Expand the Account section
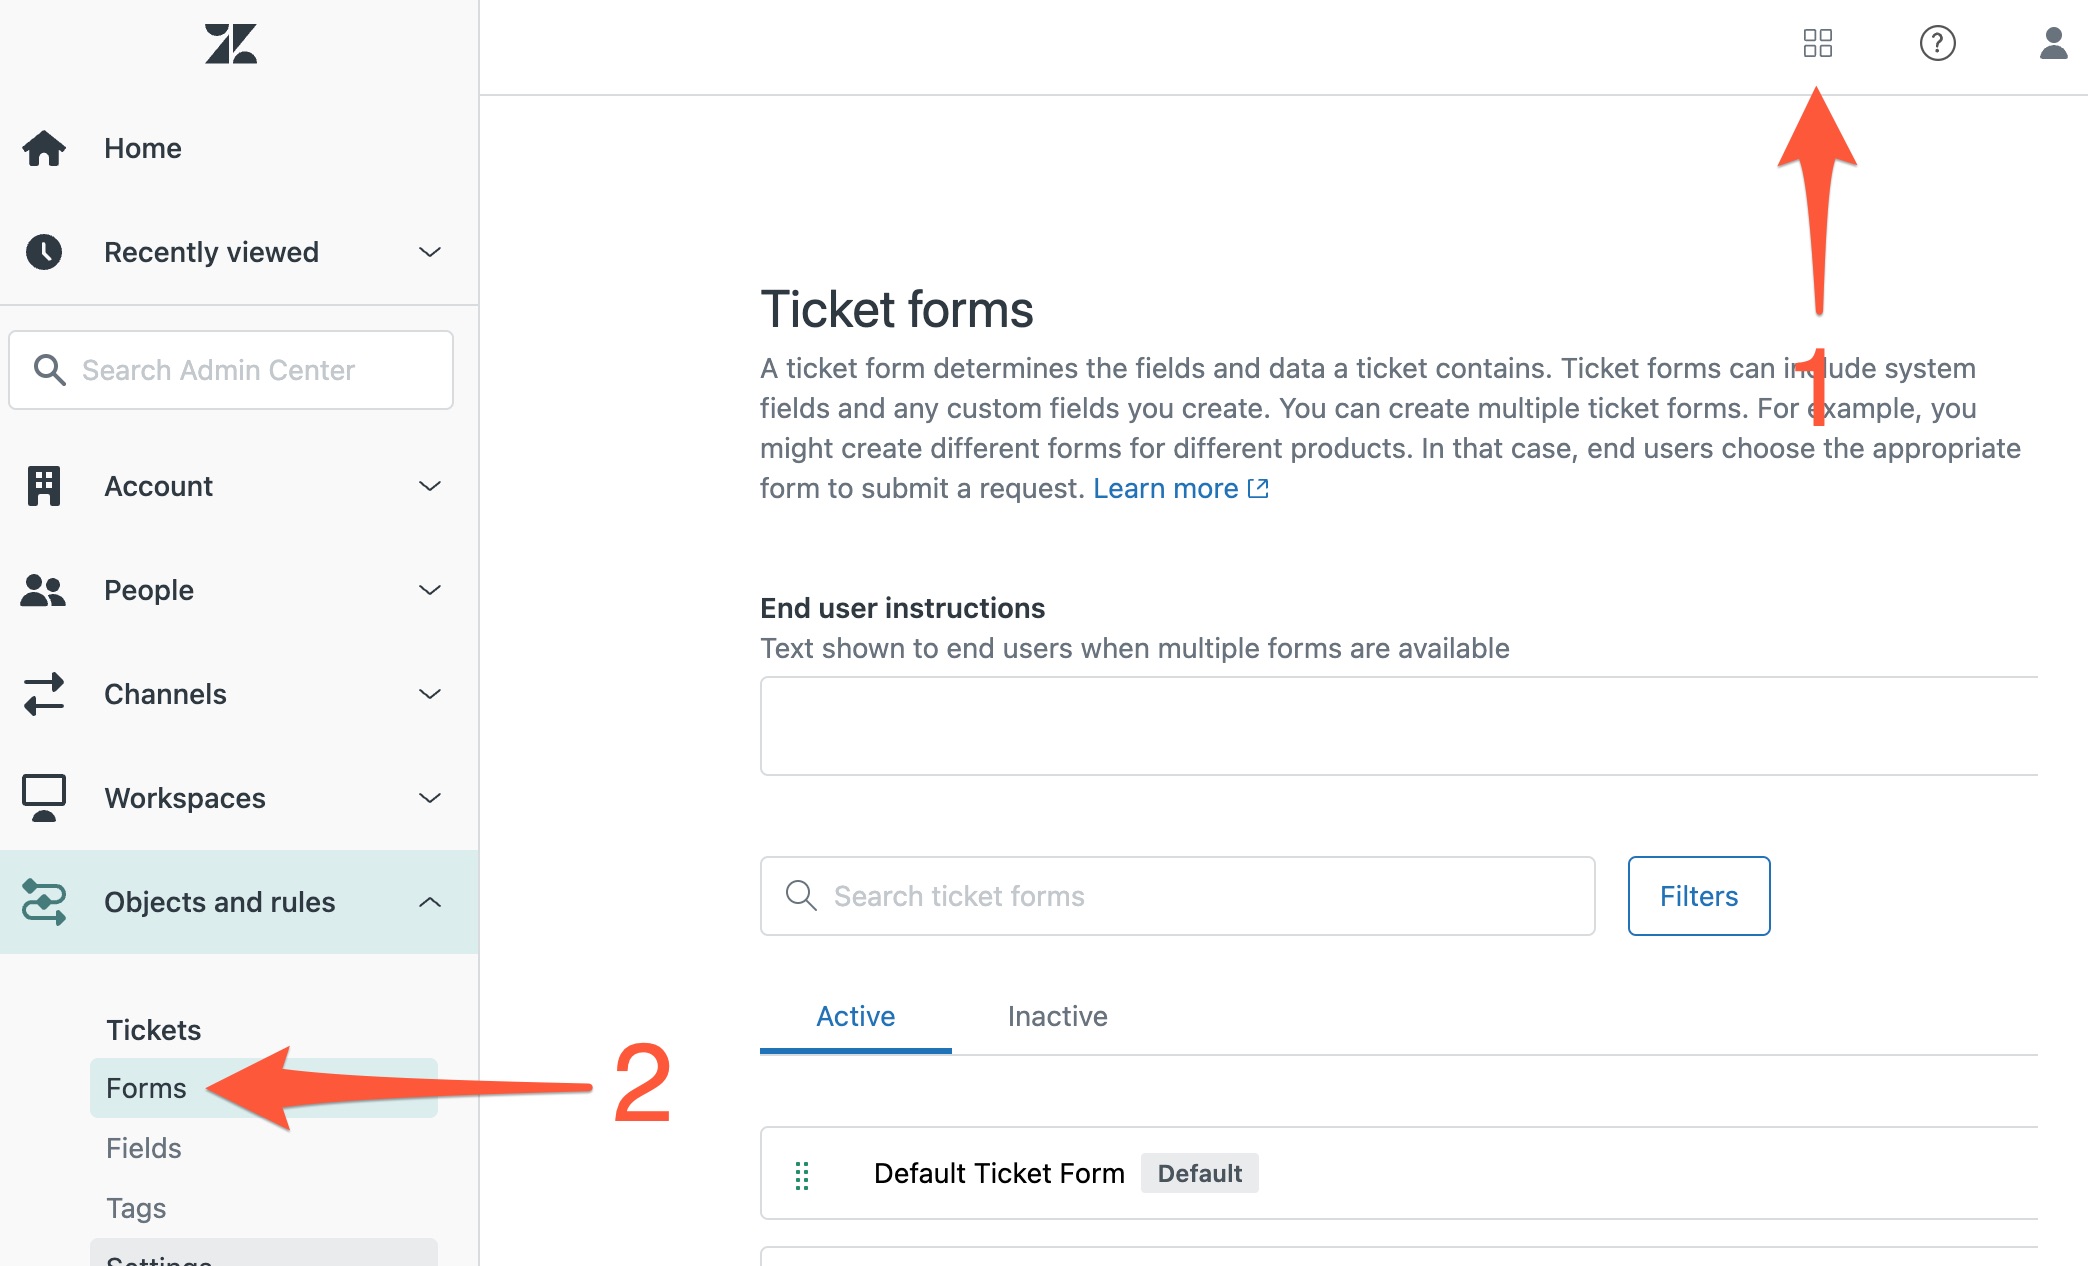 click(x=430, y=486)
